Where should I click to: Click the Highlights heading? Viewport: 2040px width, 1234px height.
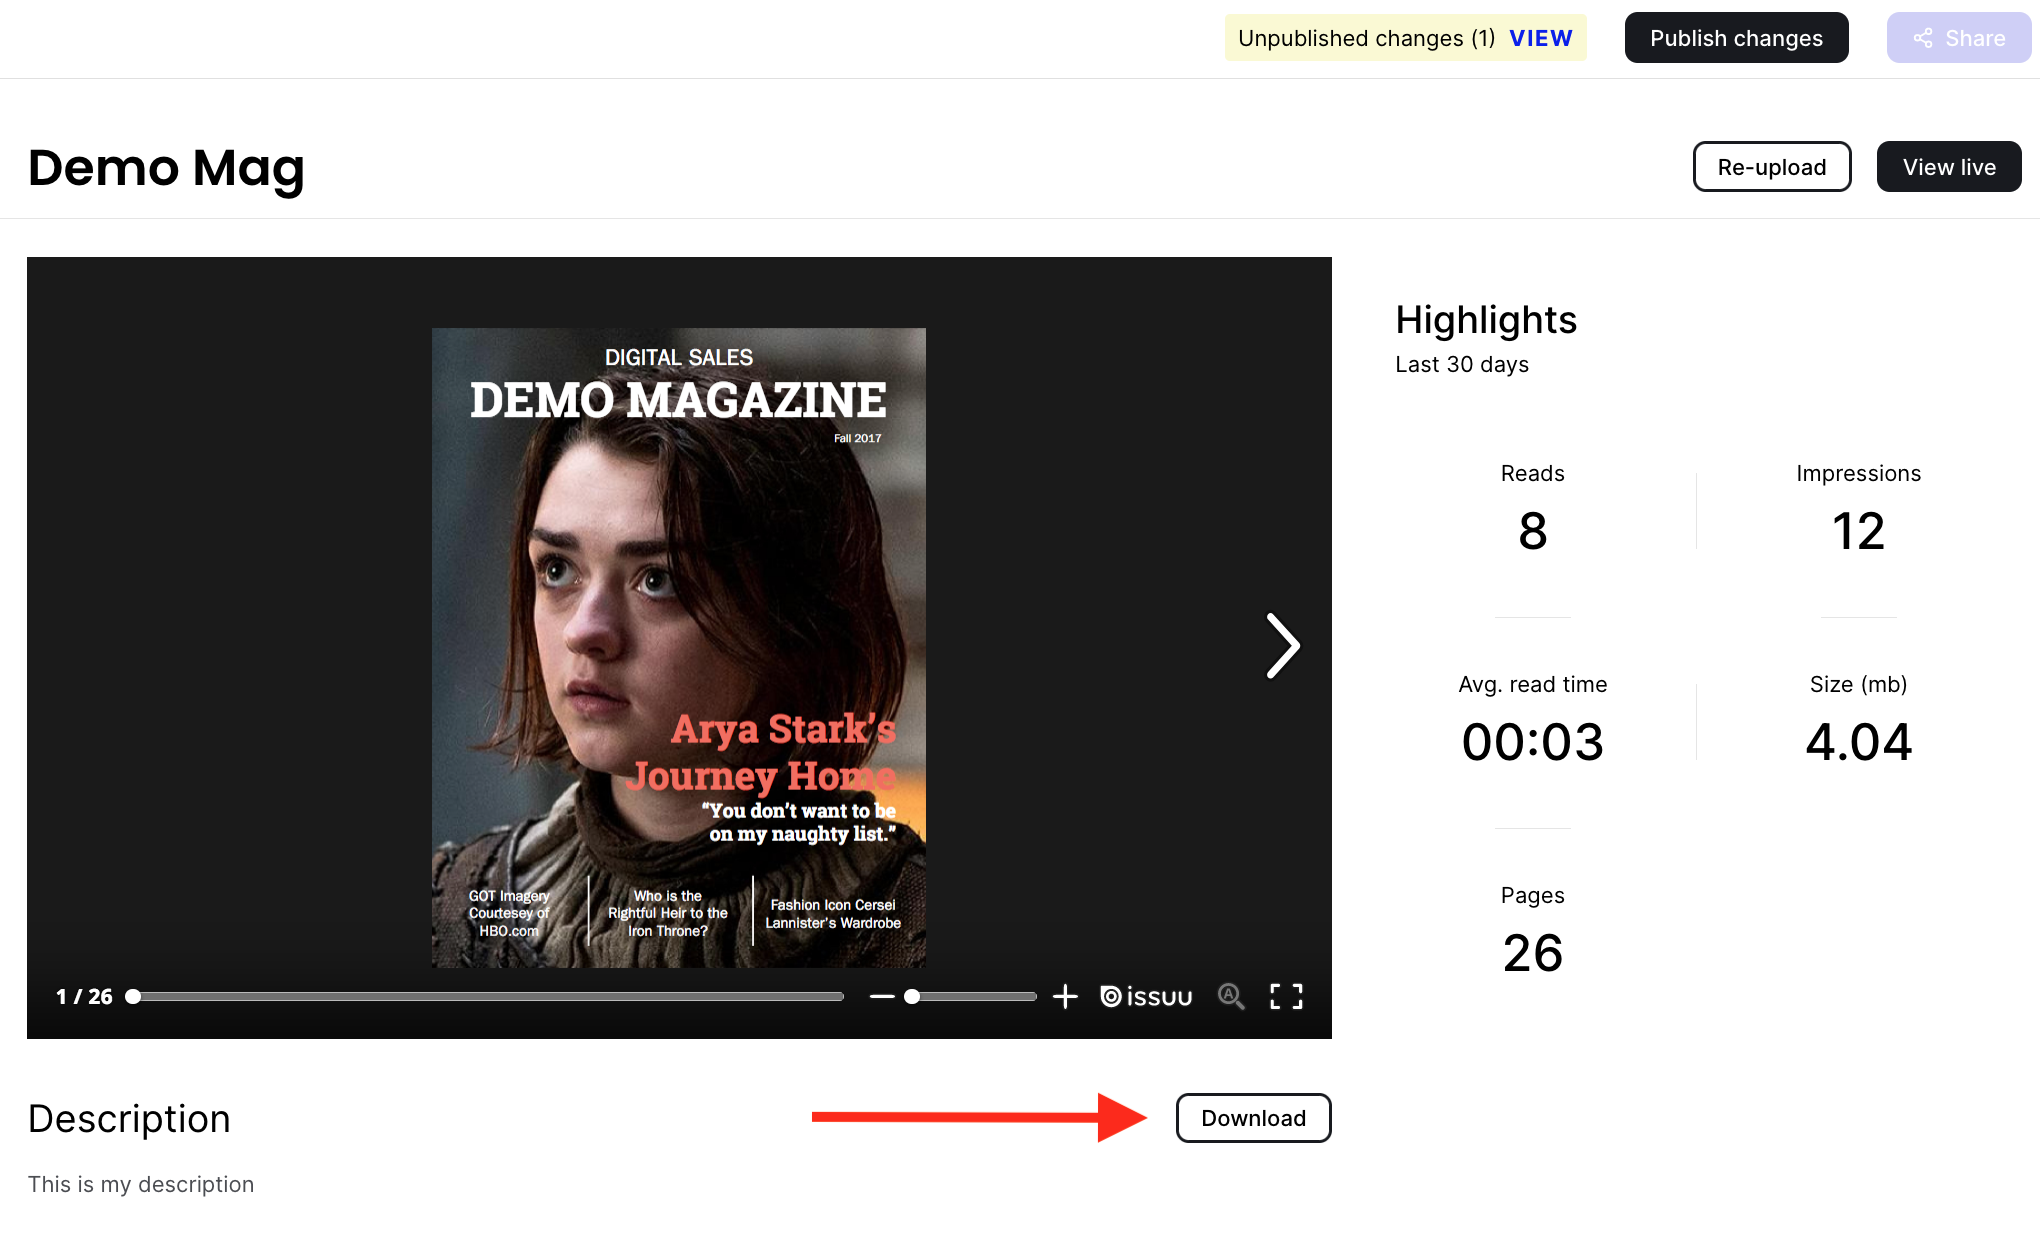coord(1486,320)
